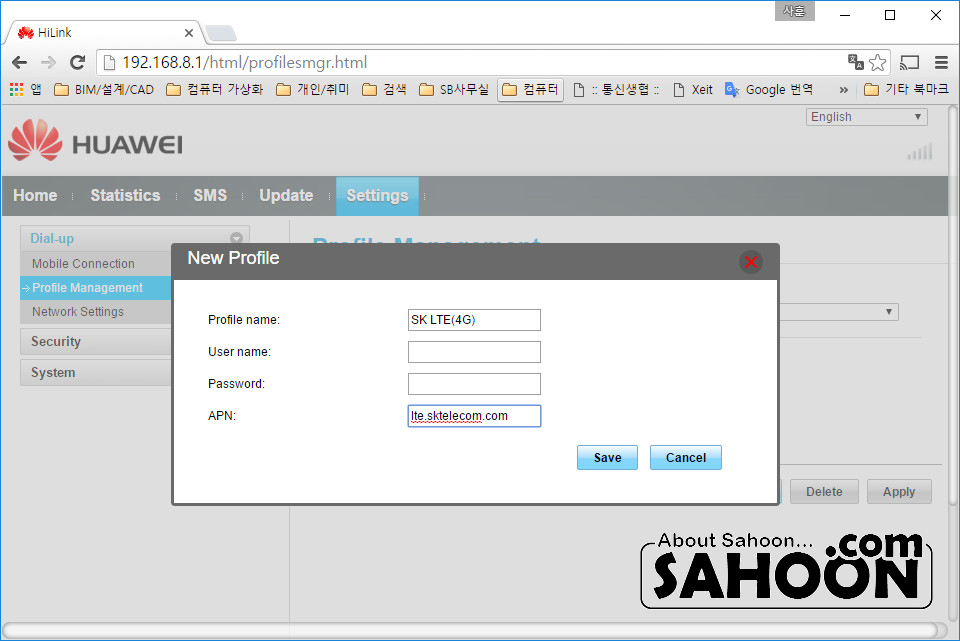
Task: Open the Google 번역 bookmark
Action: pos(769,90)
